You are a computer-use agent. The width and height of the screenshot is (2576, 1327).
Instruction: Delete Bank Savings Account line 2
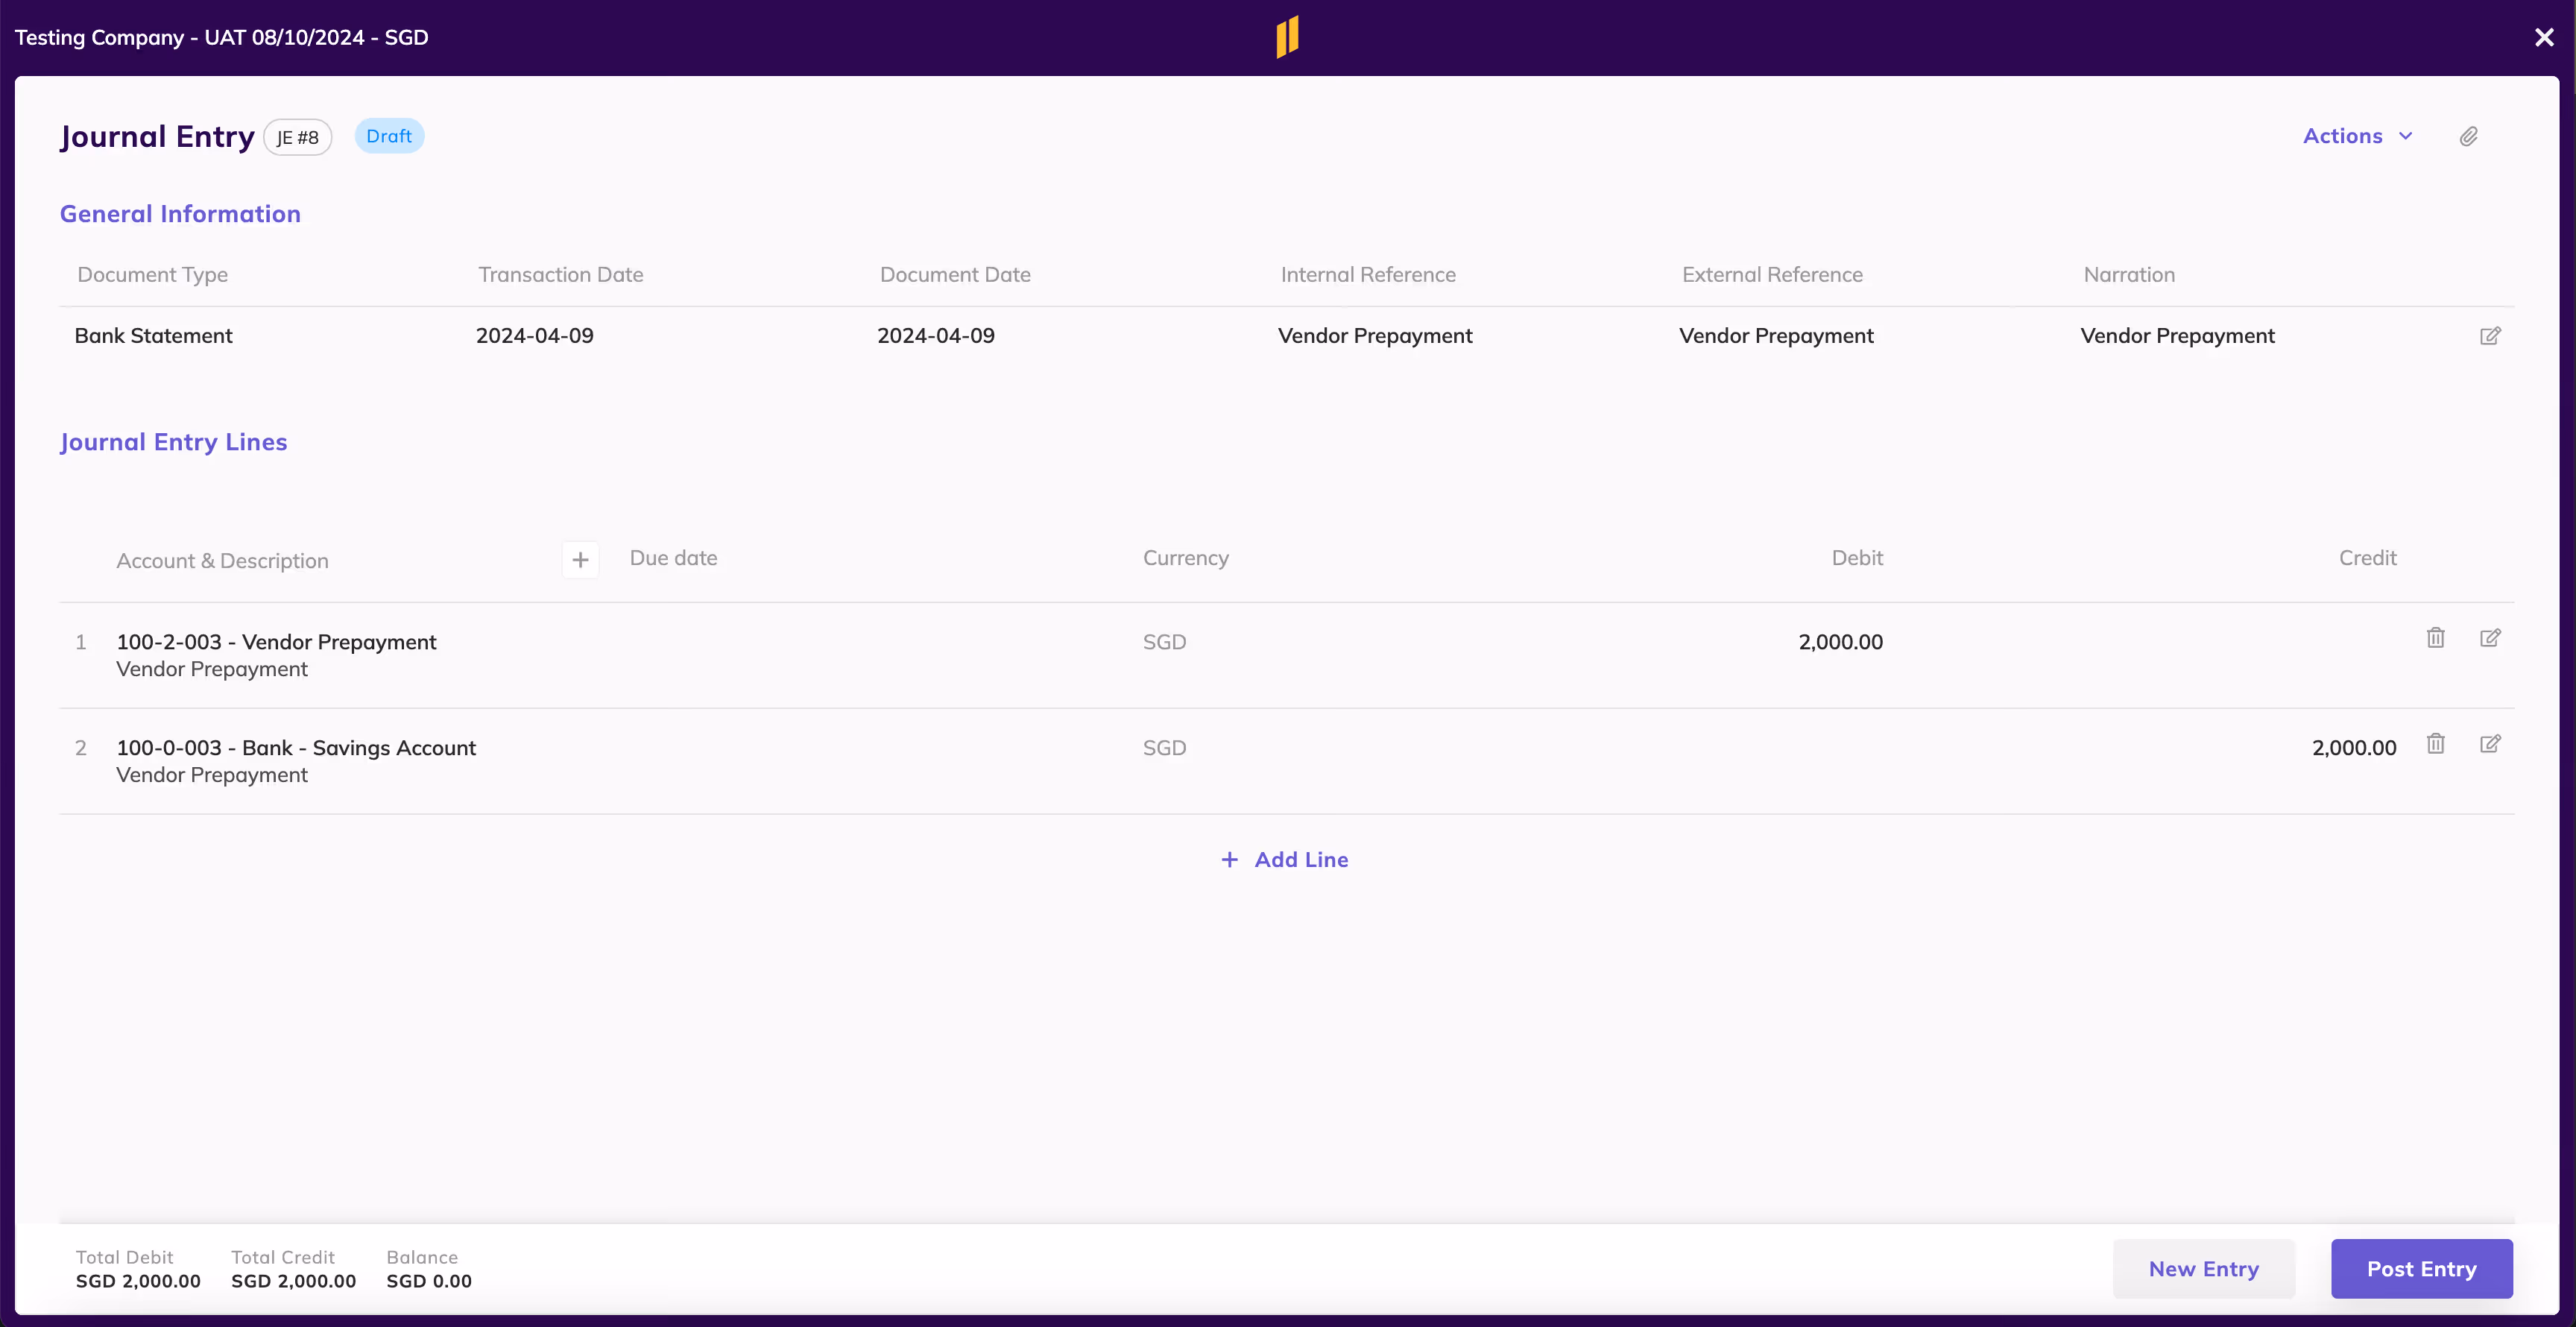click(2435, 744)
